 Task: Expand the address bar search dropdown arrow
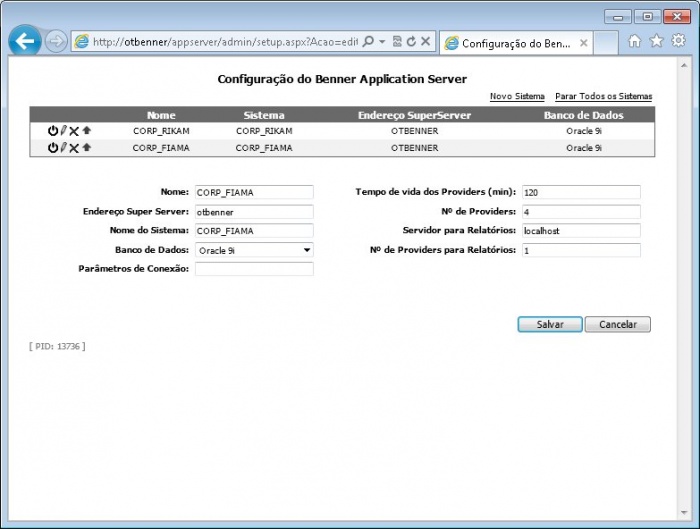click(x=383, y=42)
